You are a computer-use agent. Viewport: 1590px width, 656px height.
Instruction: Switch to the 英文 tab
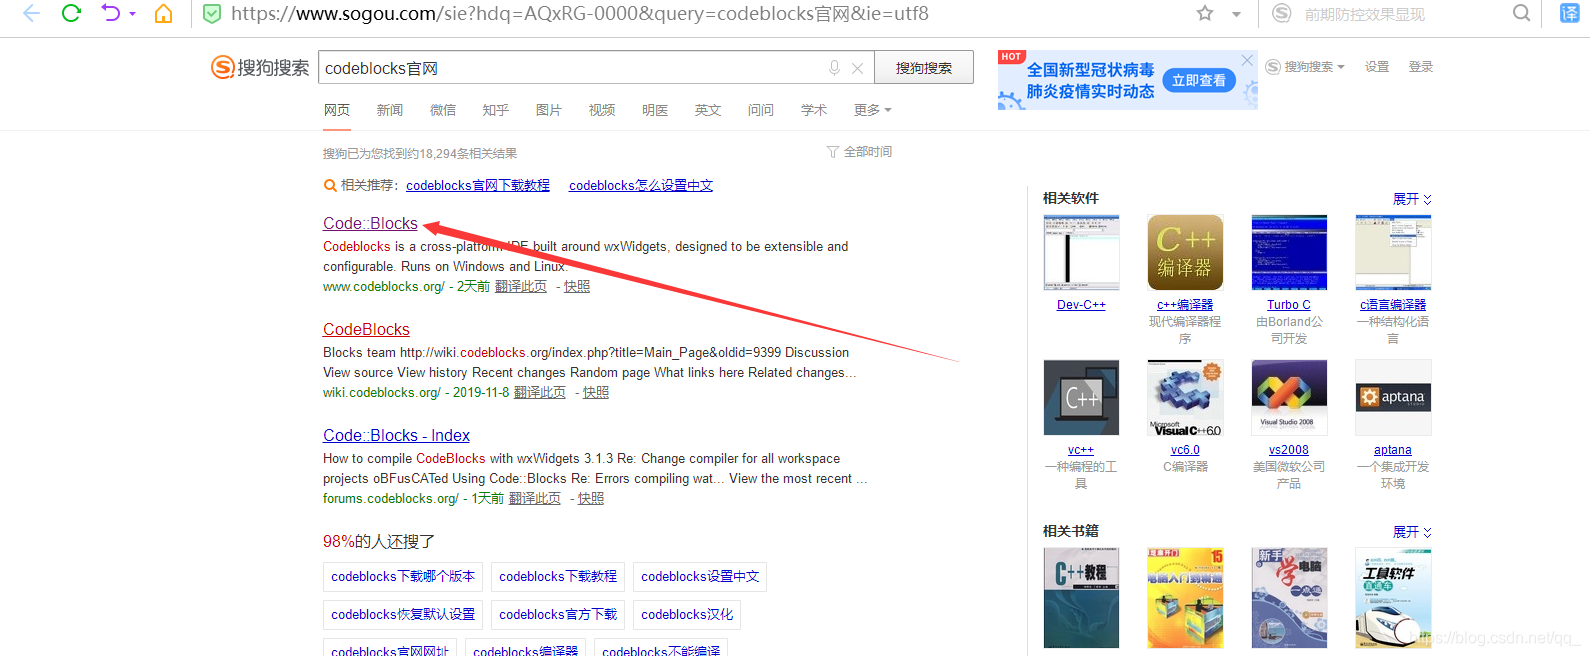coord(708,110)
